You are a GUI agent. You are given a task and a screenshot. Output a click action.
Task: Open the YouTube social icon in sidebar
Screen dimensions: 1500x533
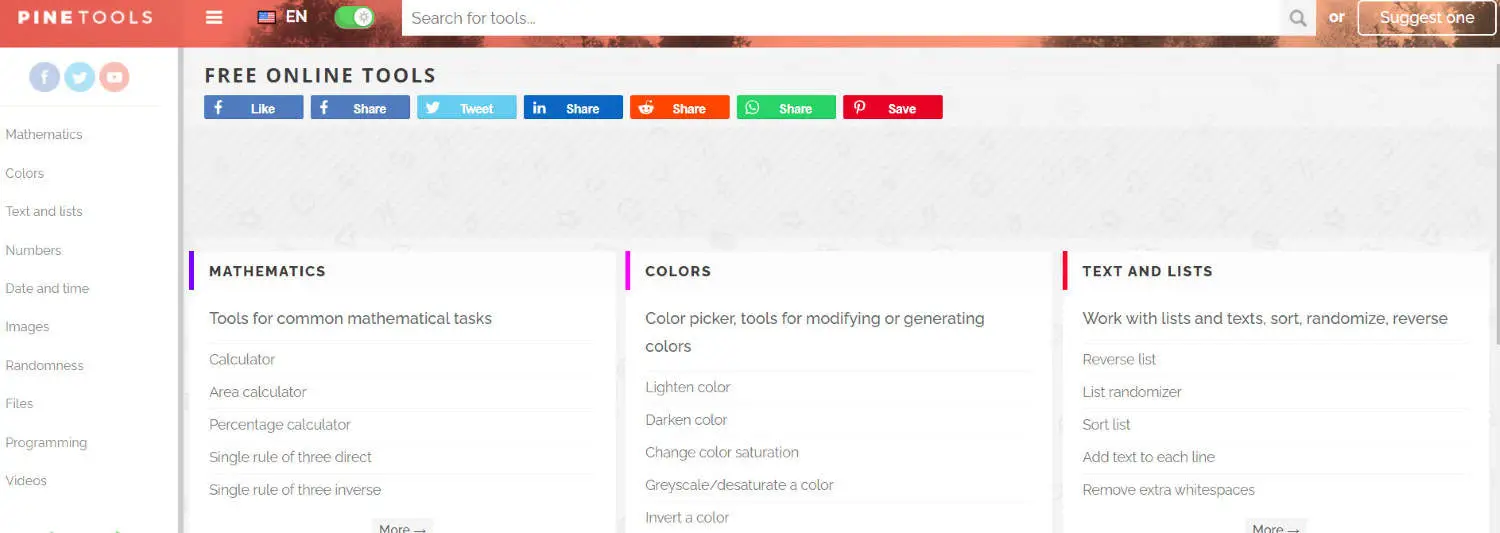pos(114,77)
